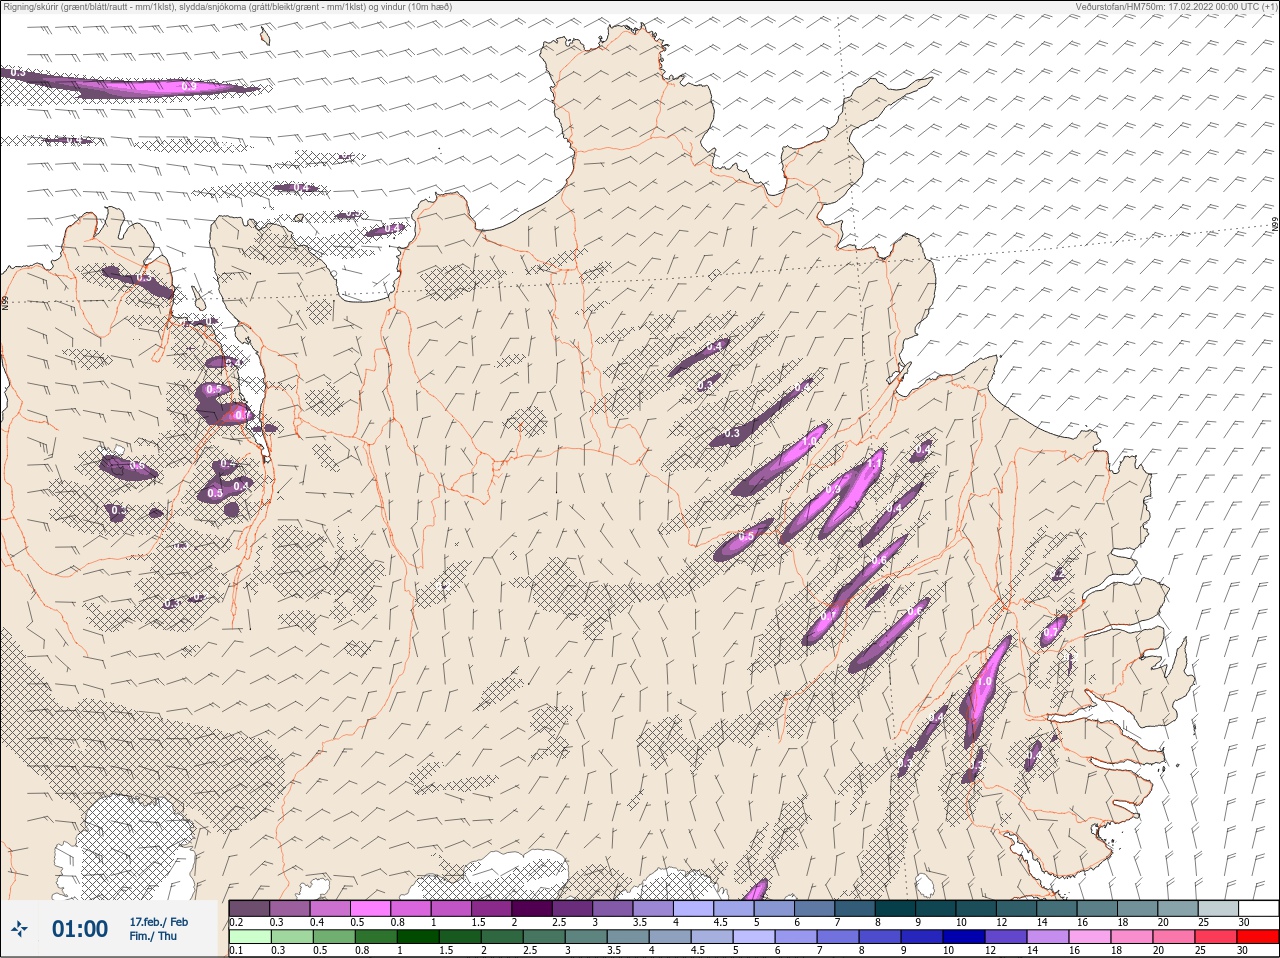Select the dark purple 2 swatch in top legend row
Image resolution: width=1280 pixels, height=958 pixels.
[531, 908]
